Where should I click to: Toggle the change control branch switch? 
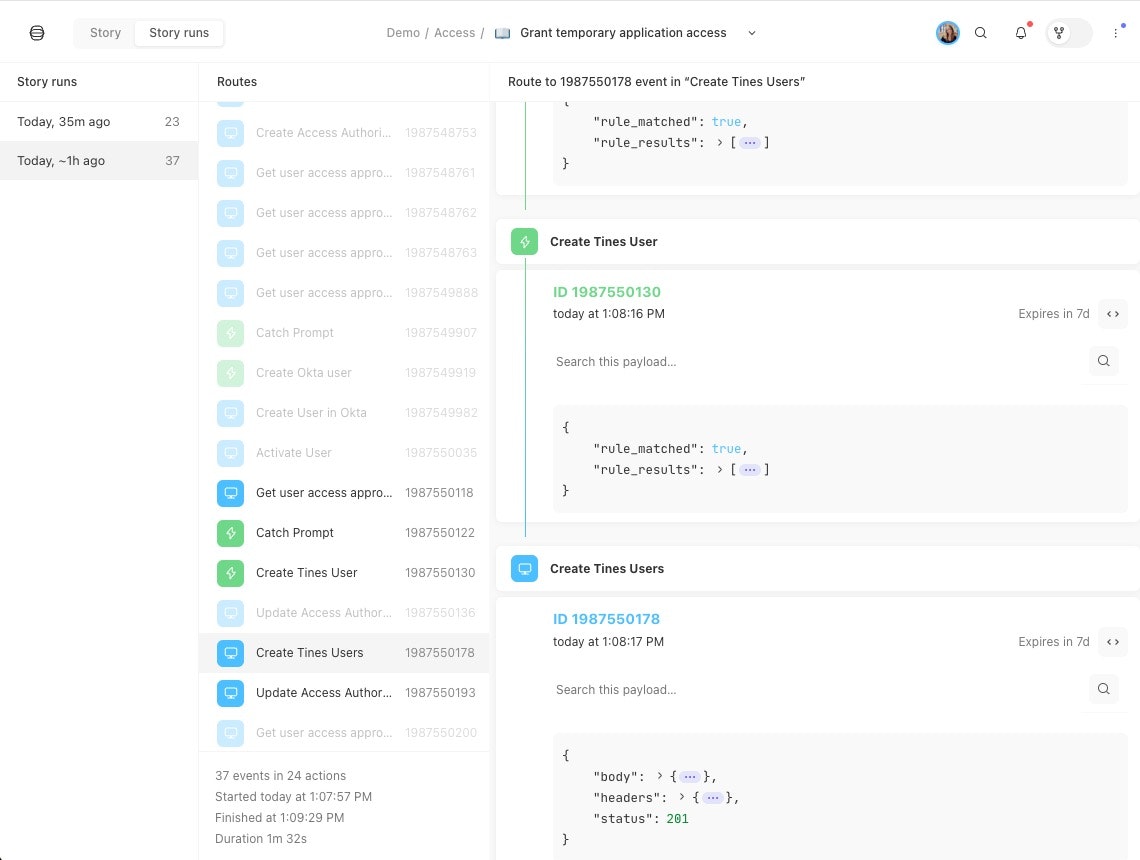(1068, 33)
